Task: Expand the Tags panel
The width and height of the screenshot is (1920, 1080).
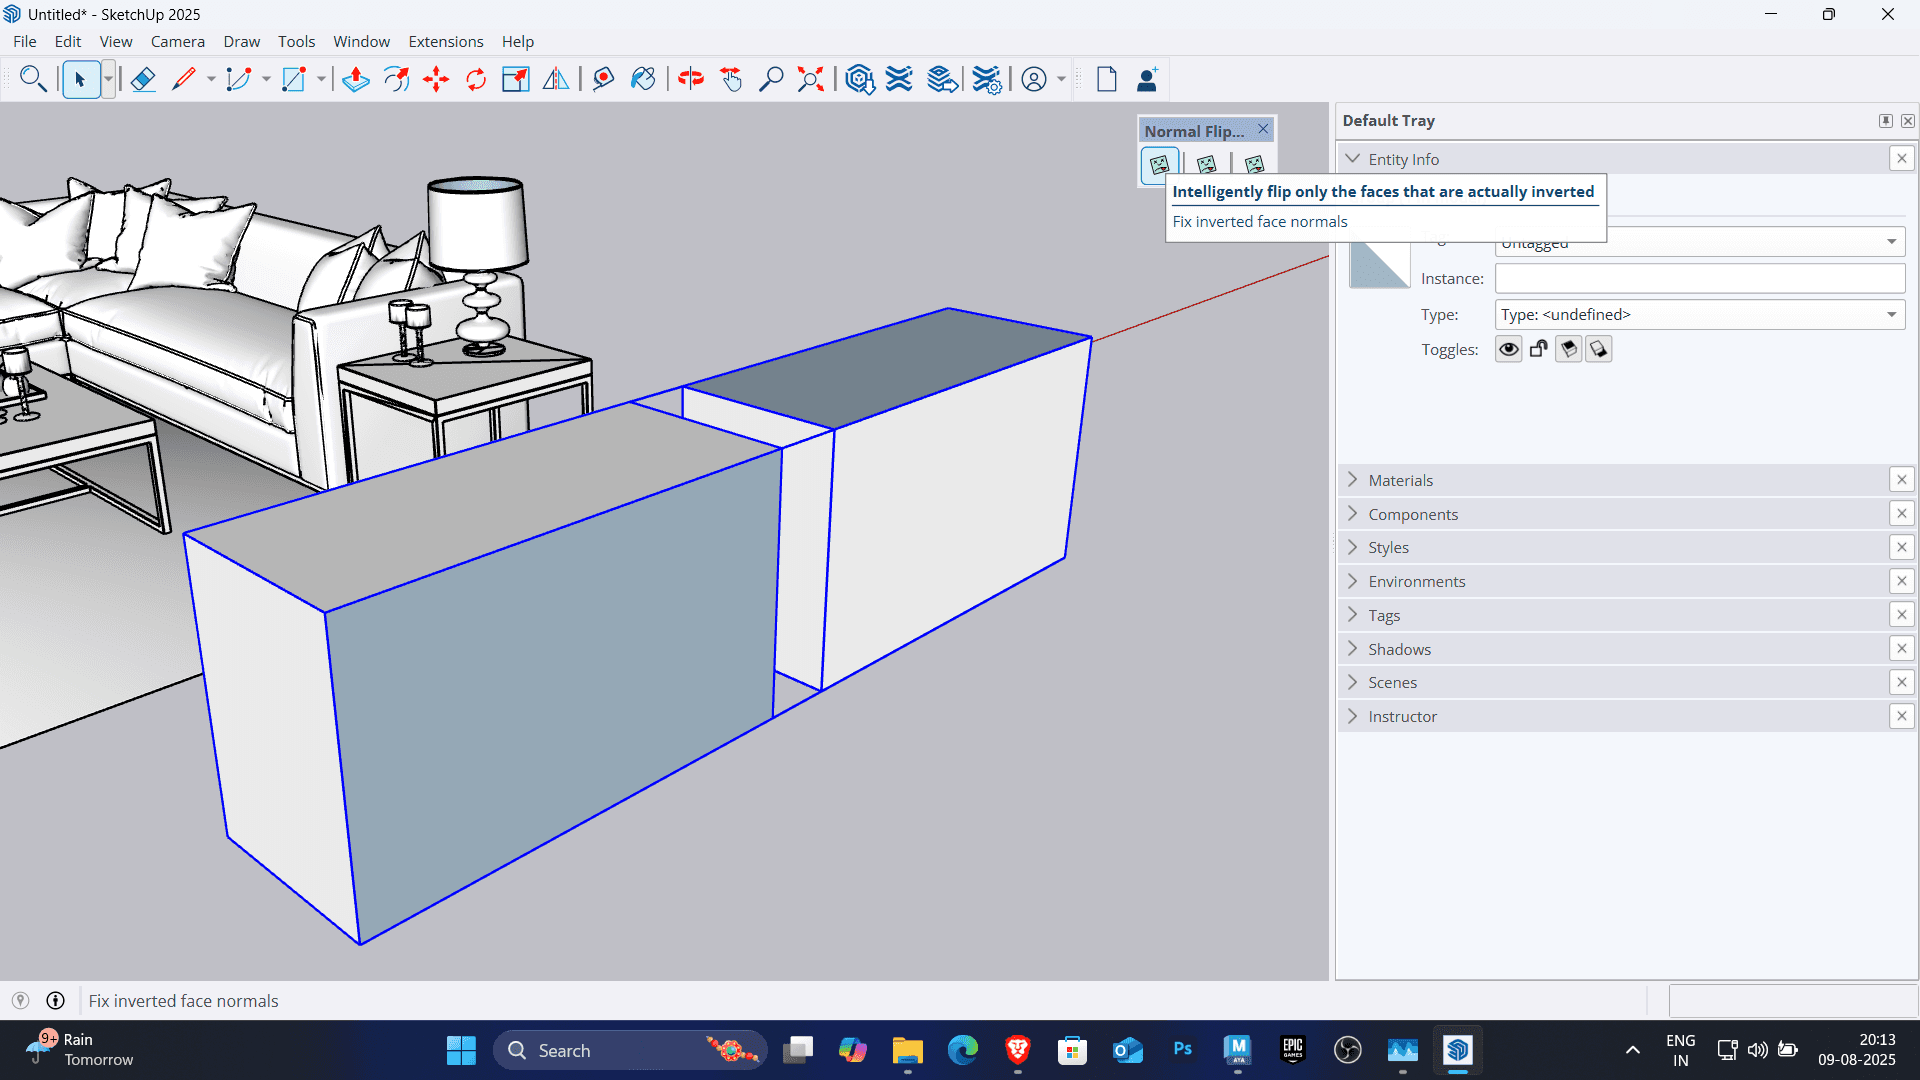Action: [x=1384, y=615]
